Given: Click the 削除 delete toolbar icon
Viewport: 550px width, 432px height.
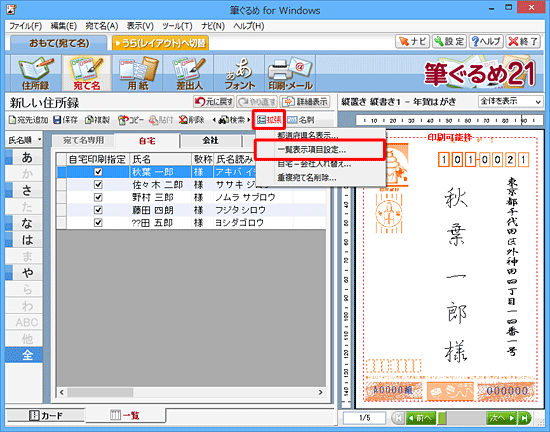Looking at the screenshot, I should pos(191,120).
